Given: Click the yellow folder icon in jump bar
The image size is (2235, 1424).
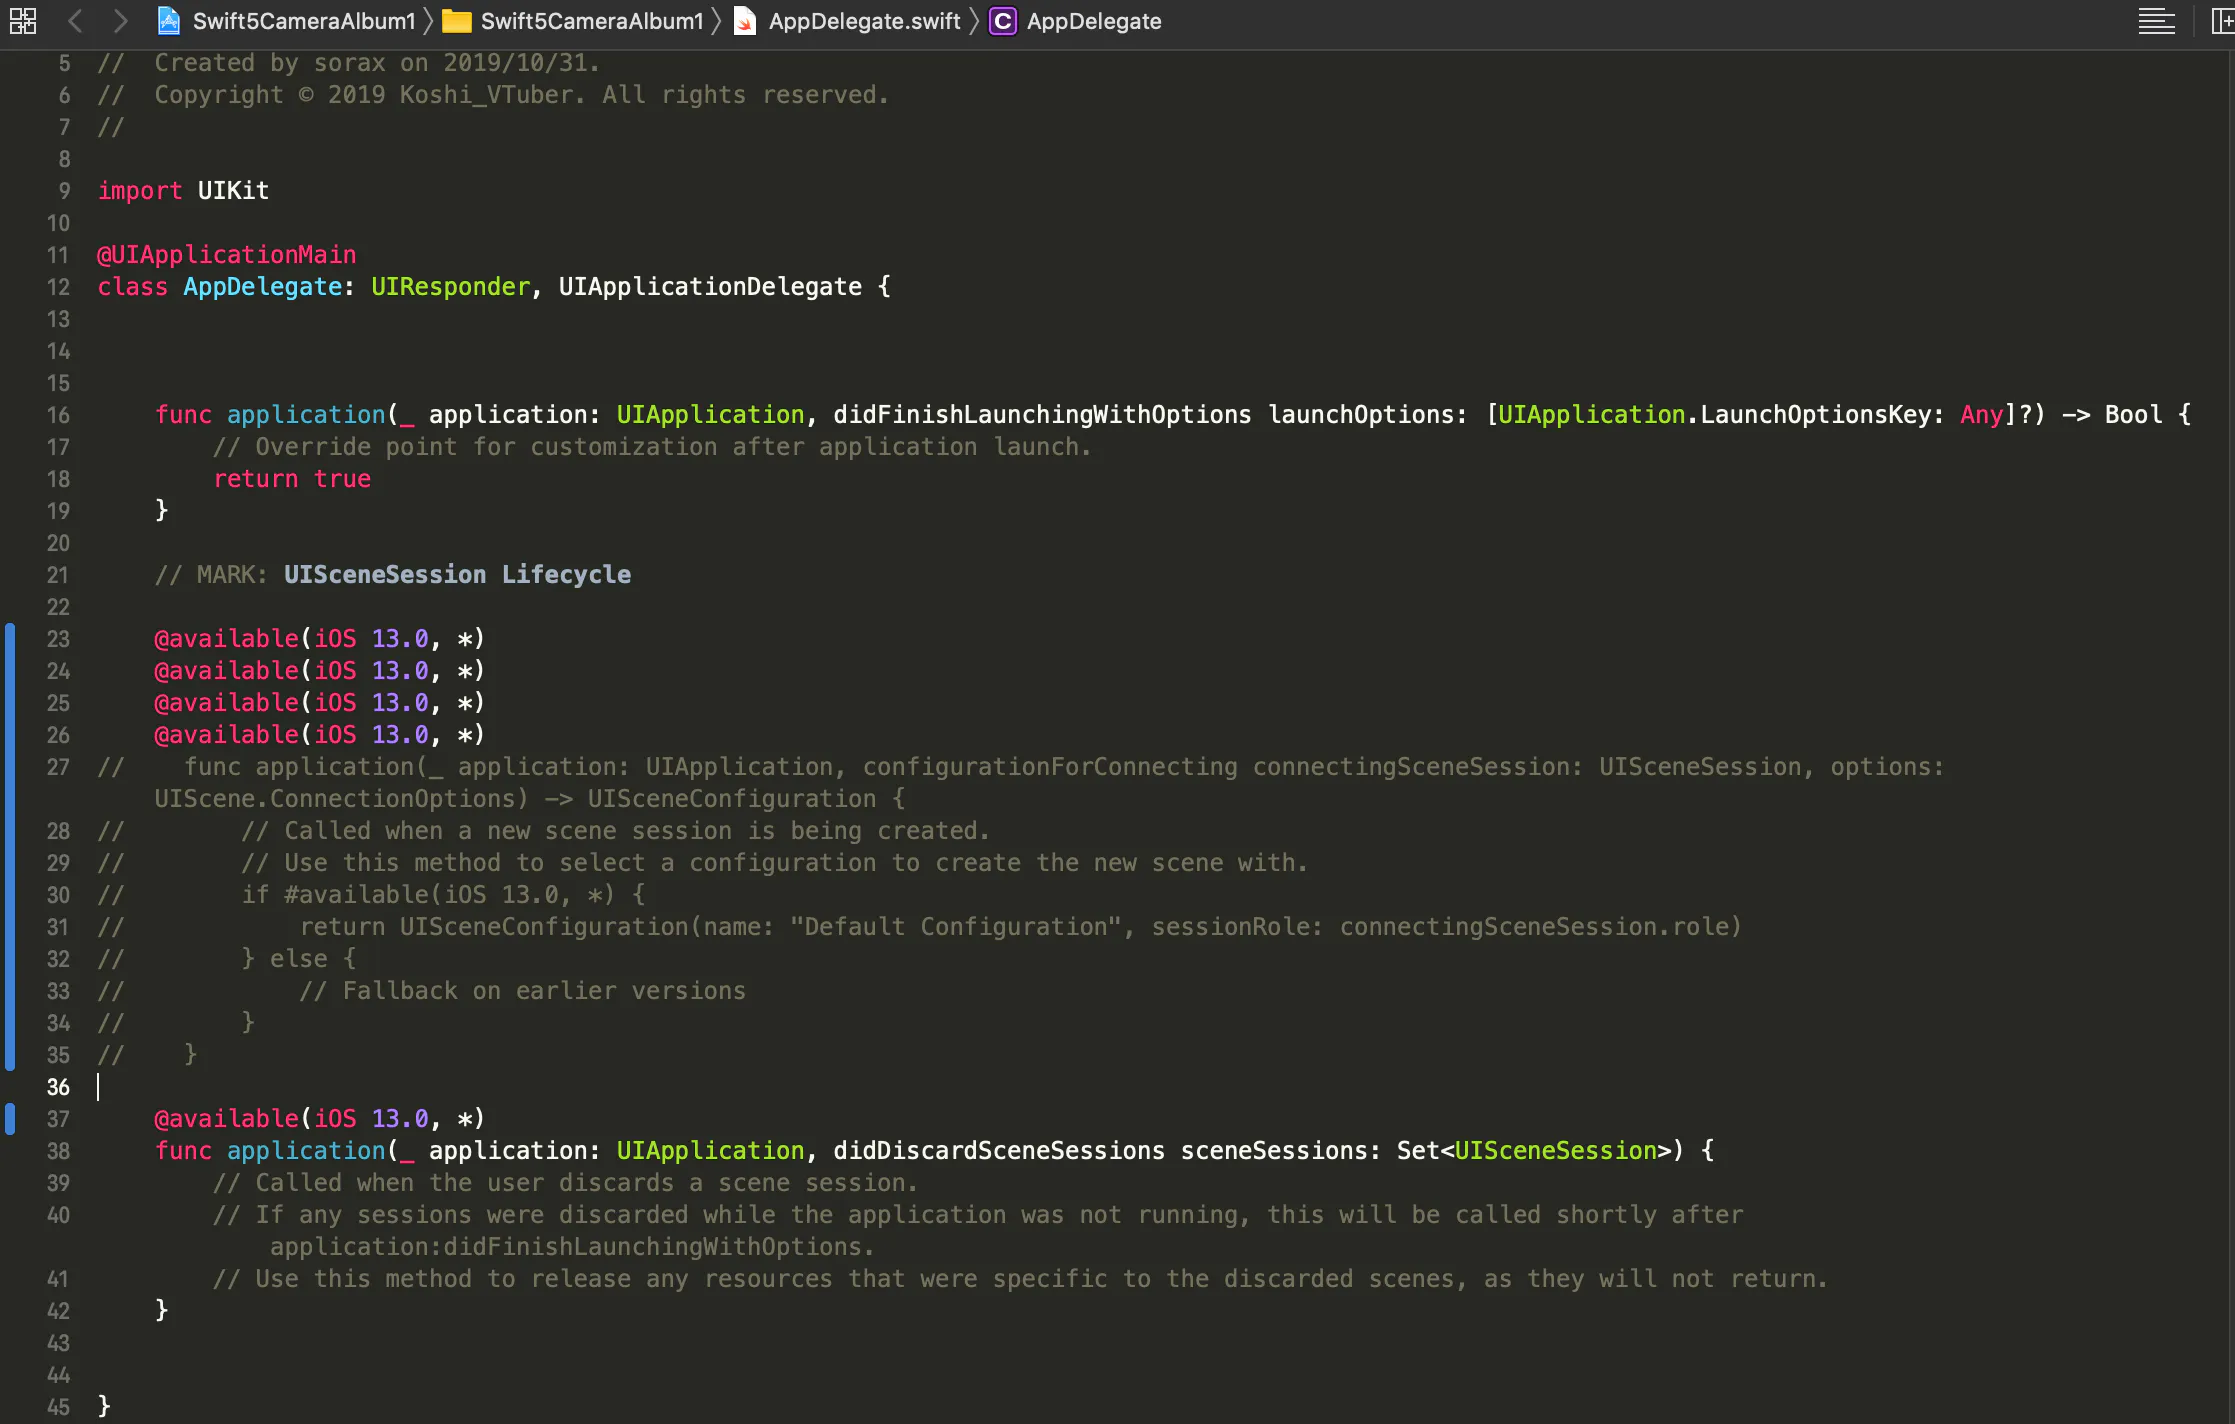Looking at the screenshot, I should pyautogui.click(x=457, y=21).
